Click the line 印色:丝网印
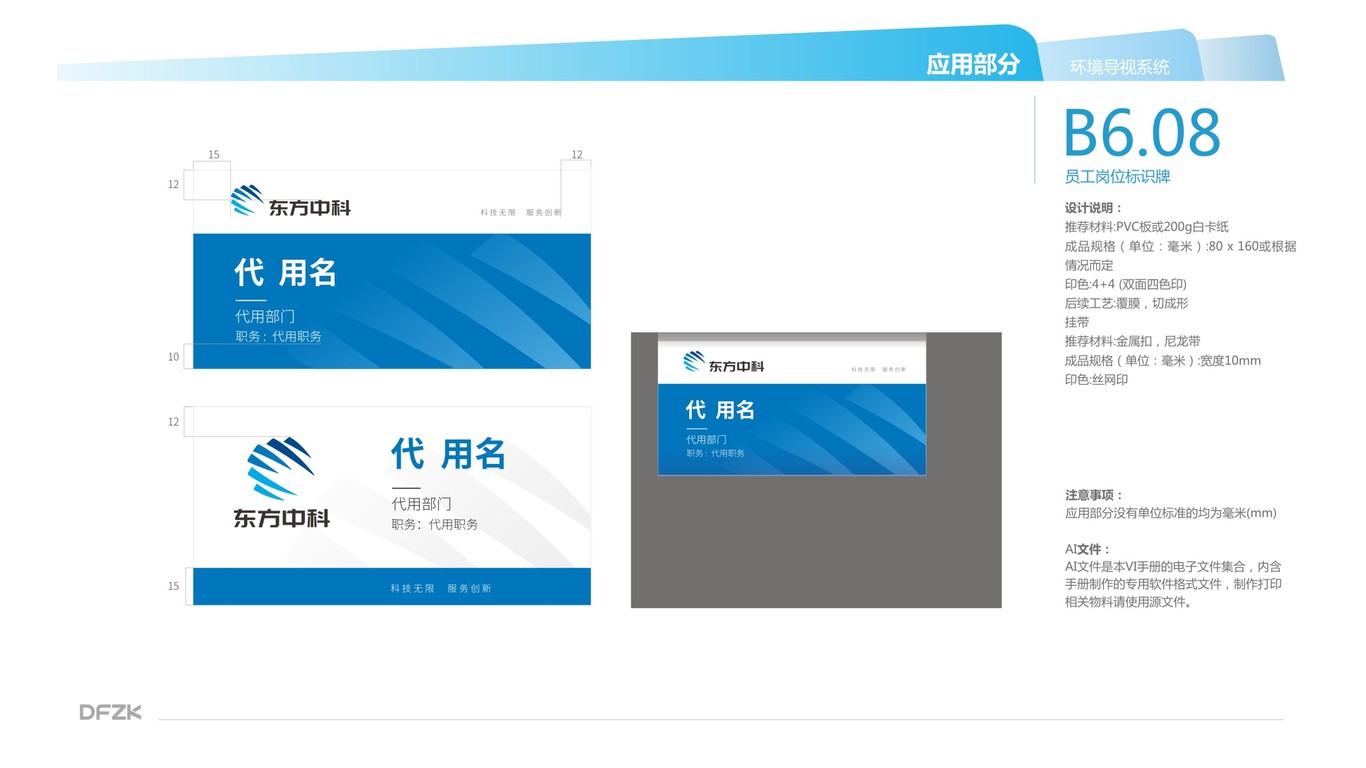The height and width of the screenshot is (768, 1366). [x=1096, y=379]
